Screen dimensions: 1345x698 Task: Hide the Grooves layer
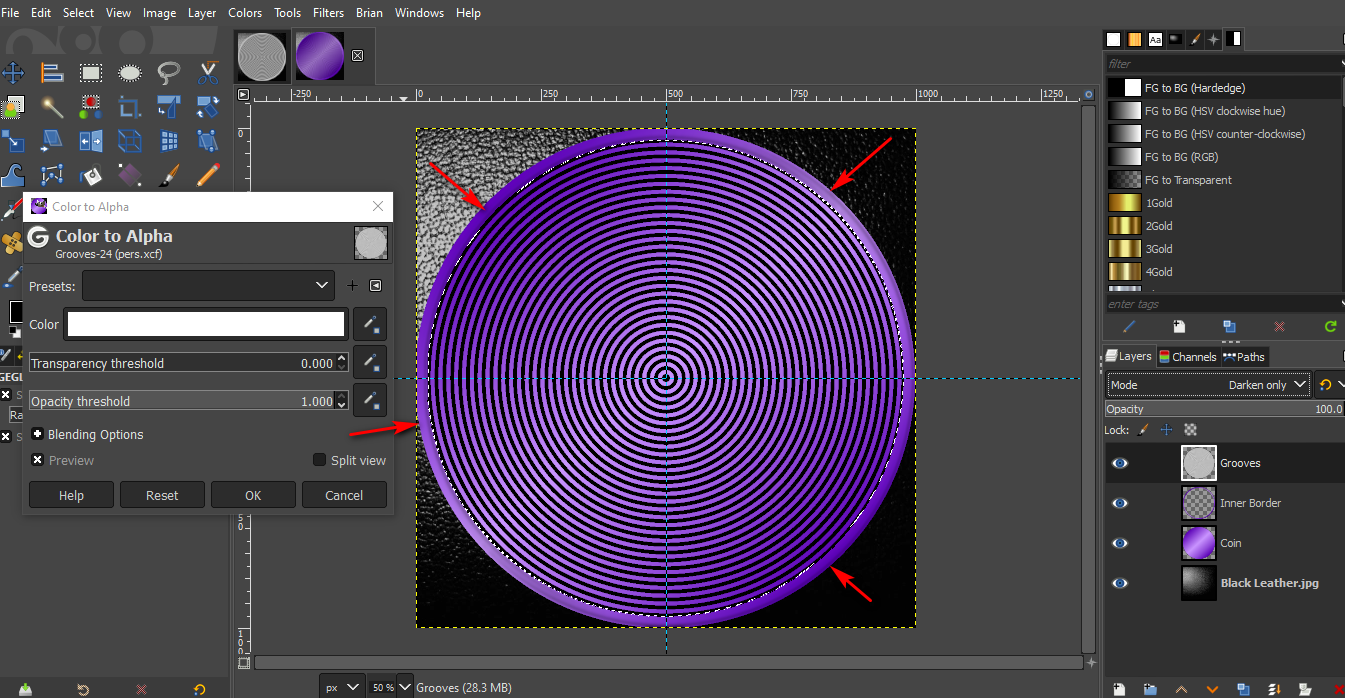point(1120,463)
